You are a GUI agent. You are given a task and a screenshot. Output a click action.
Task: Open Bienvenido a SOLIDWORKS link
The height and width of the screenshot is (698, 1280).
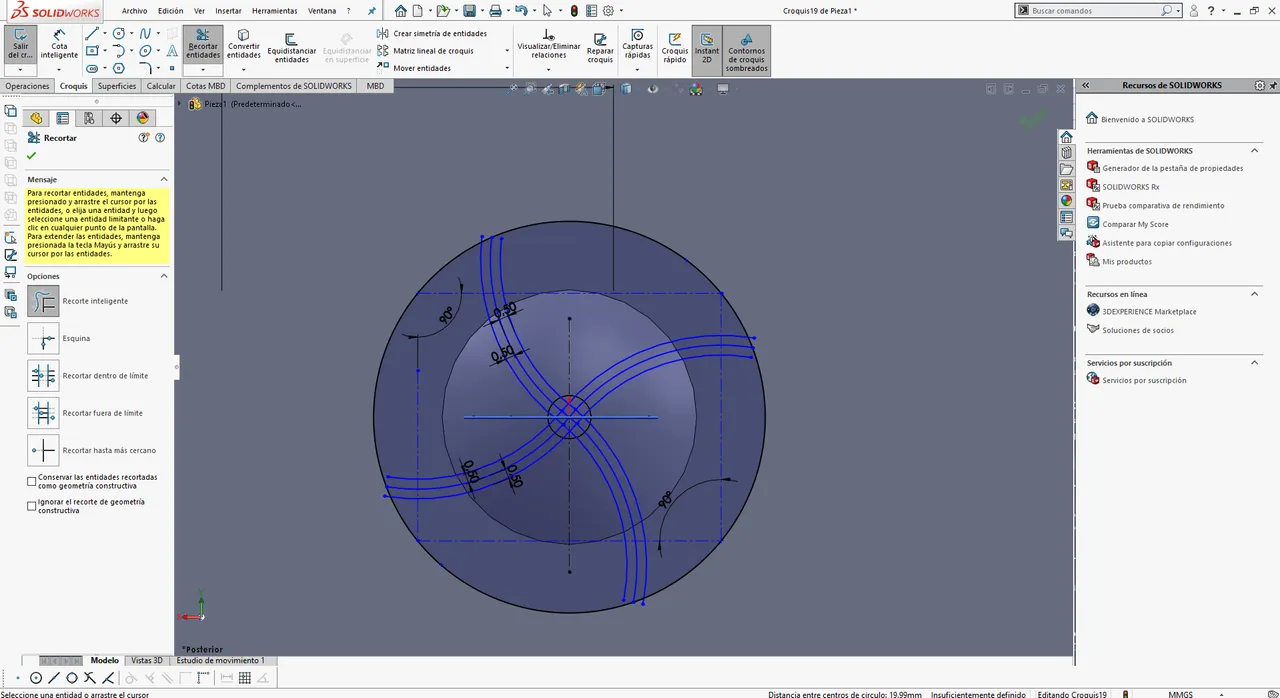pos(1147,119)
